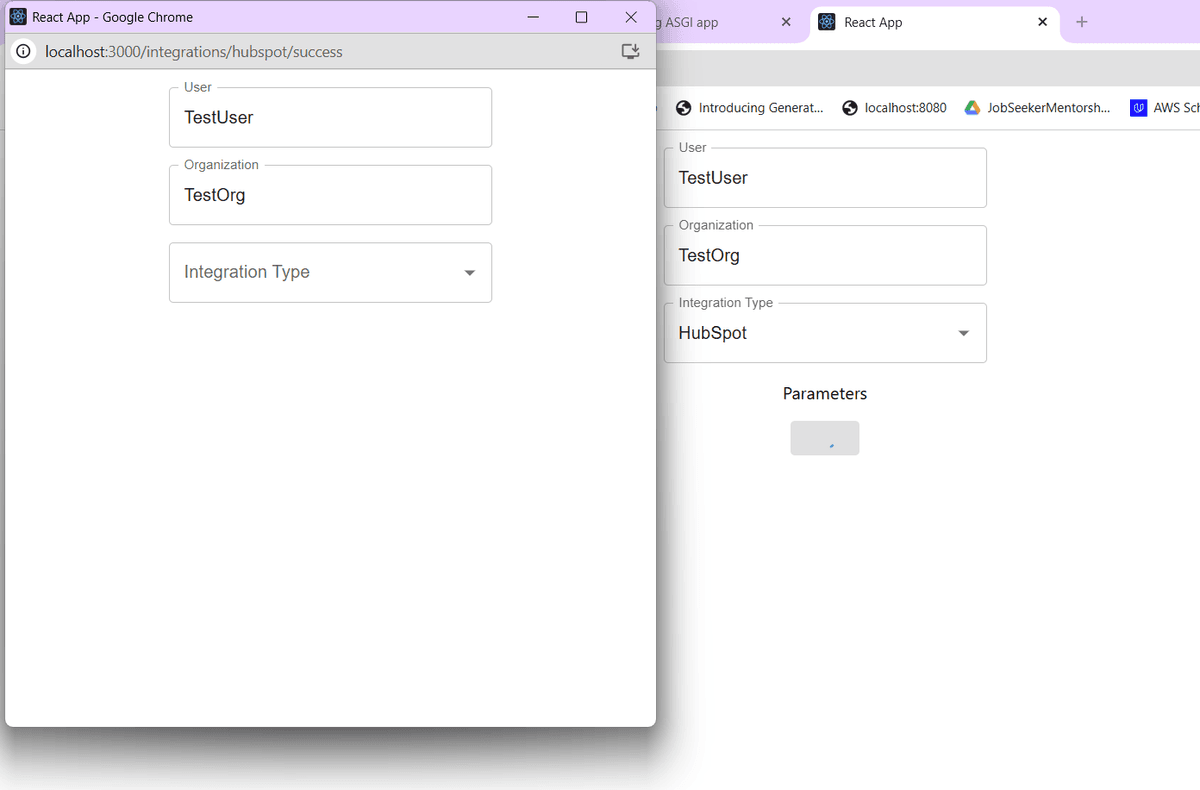Click the install app icon in popup address bar
The image size is (1200, 790).
[x=630, y=52]
